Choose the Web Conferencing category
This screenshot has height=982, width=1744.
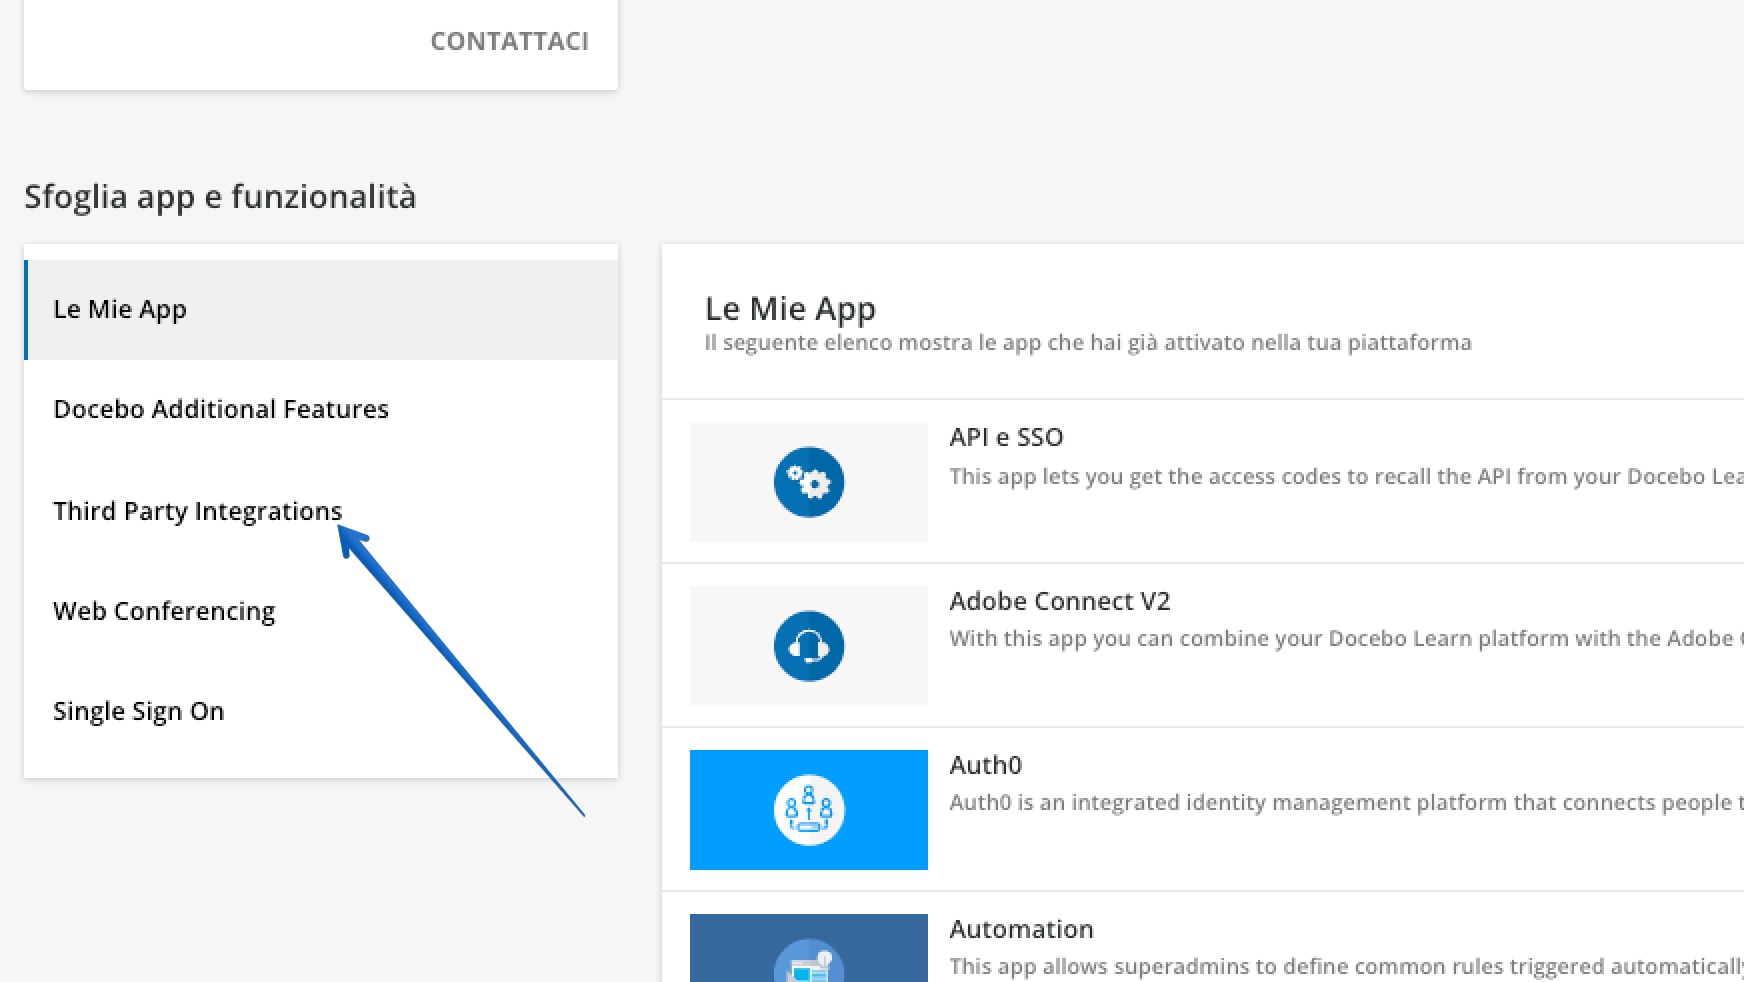164,611
